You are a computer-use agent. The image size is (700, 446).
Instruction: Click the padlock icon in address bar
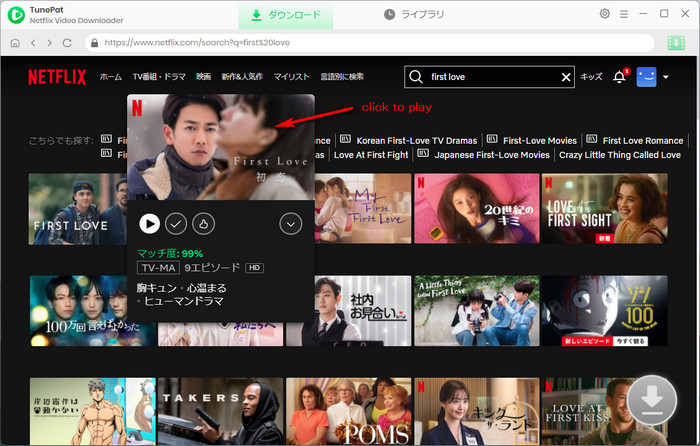94,43
